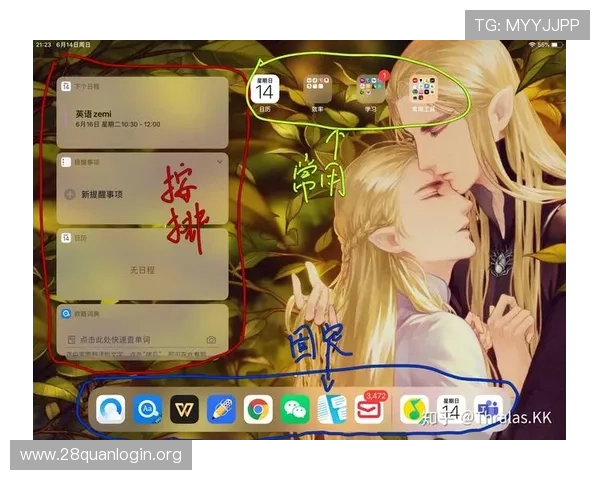The height and width of the screenshot is (480, 600).
Task: Open the Quark browser app in the dock
Action: pyautogui.click(x=111, y=410)
